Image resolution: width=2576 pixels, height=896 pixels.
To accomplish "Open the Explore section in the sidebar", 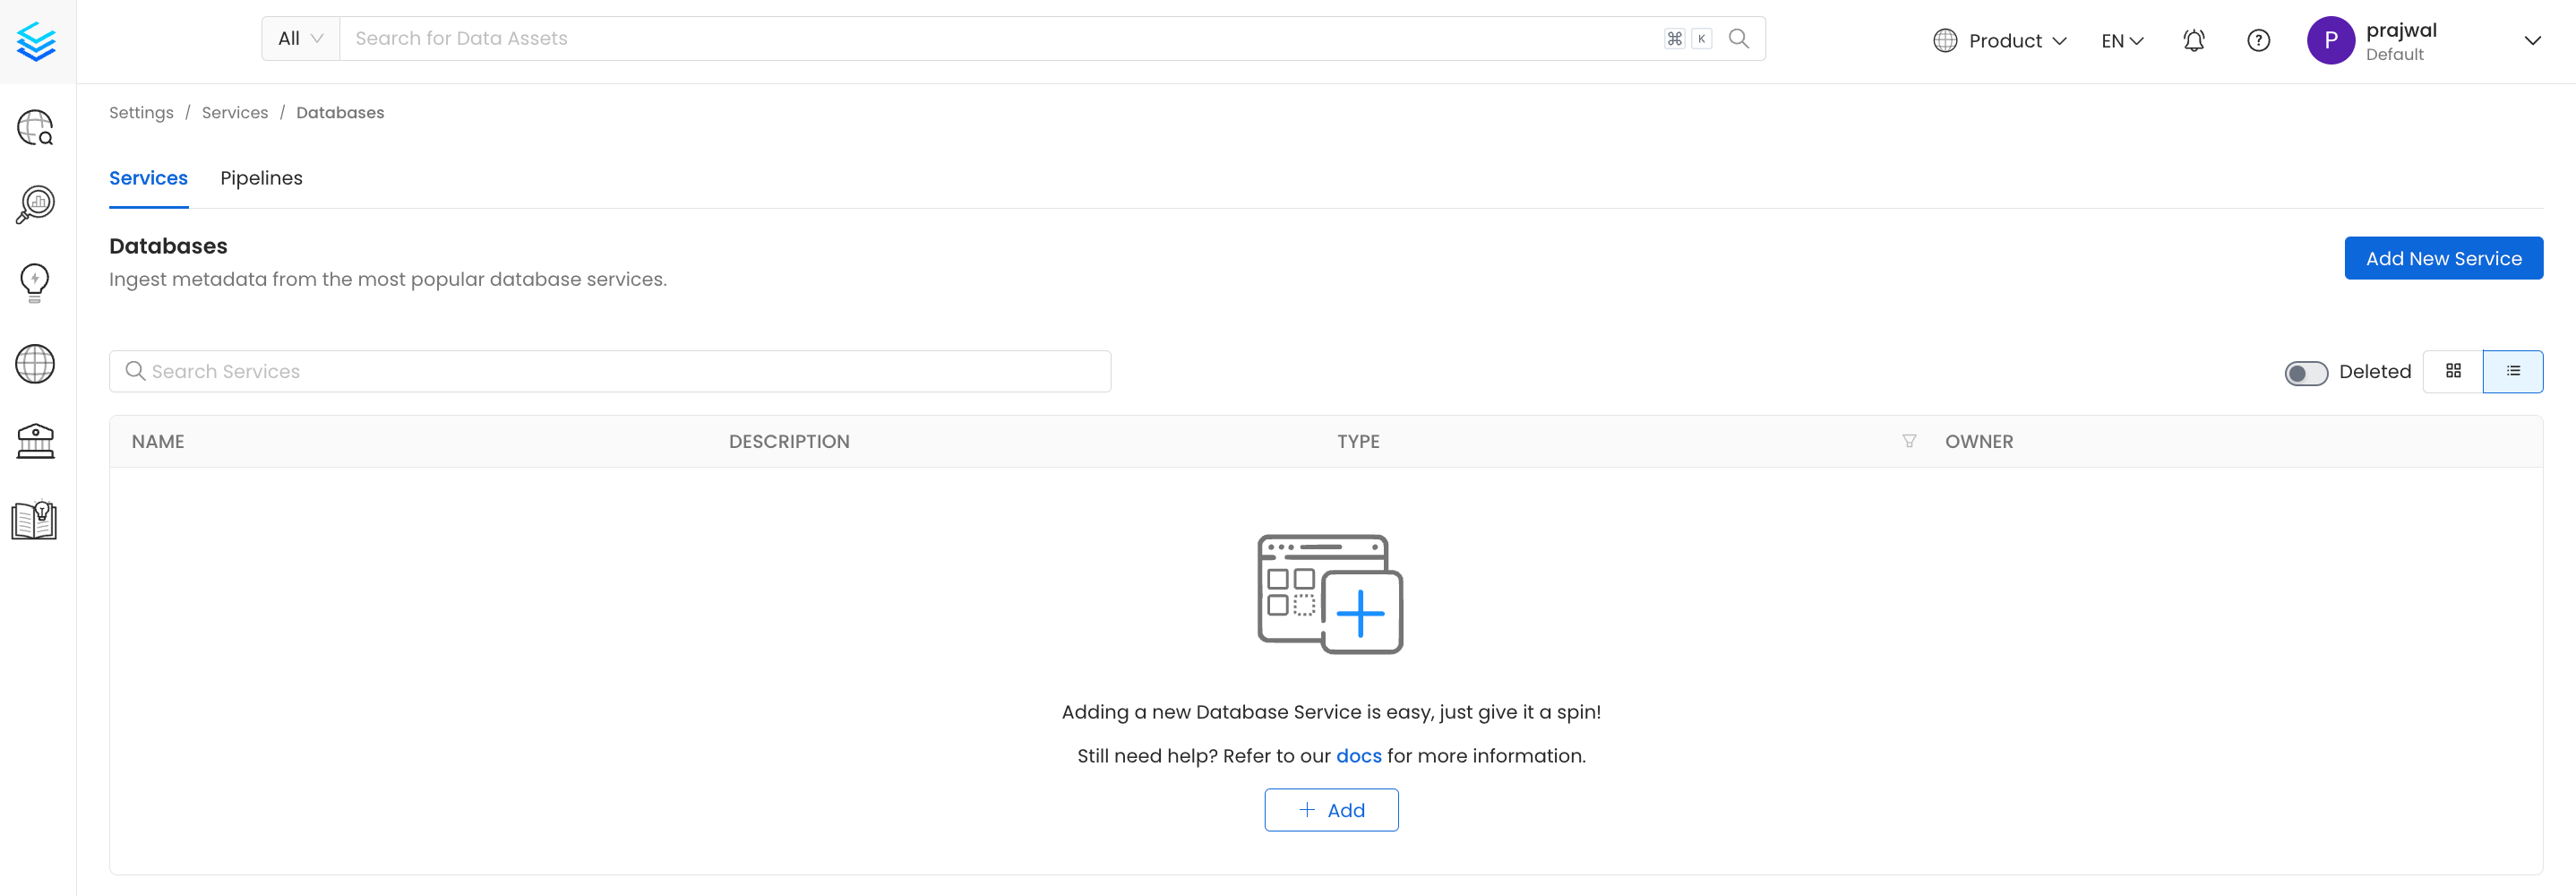I will pyautogui.click(x=35, y=127).
